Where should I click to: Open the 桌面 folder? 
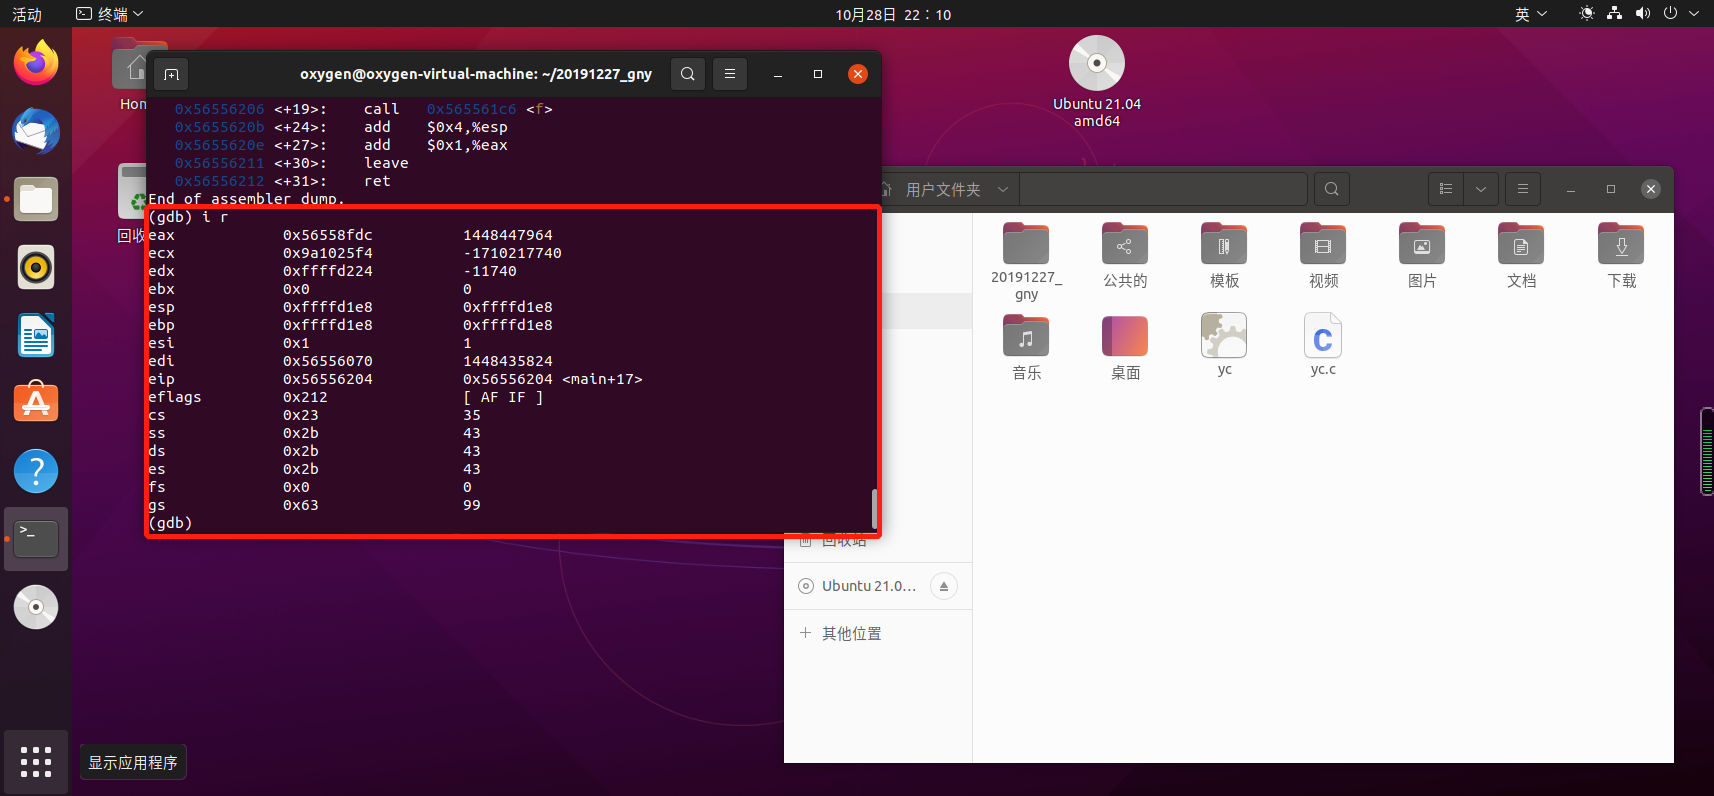coord(1125,348)
